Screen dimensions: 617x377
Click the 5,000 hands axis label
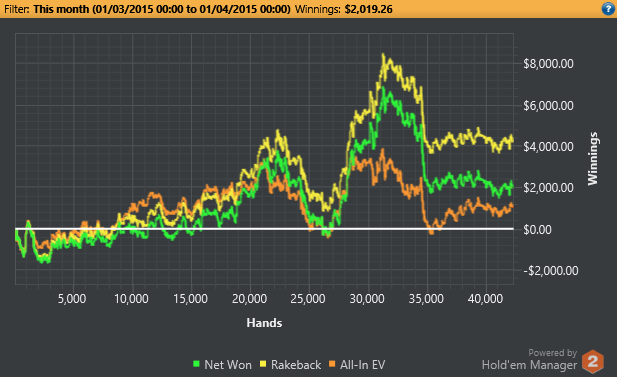tap(72, 299)
